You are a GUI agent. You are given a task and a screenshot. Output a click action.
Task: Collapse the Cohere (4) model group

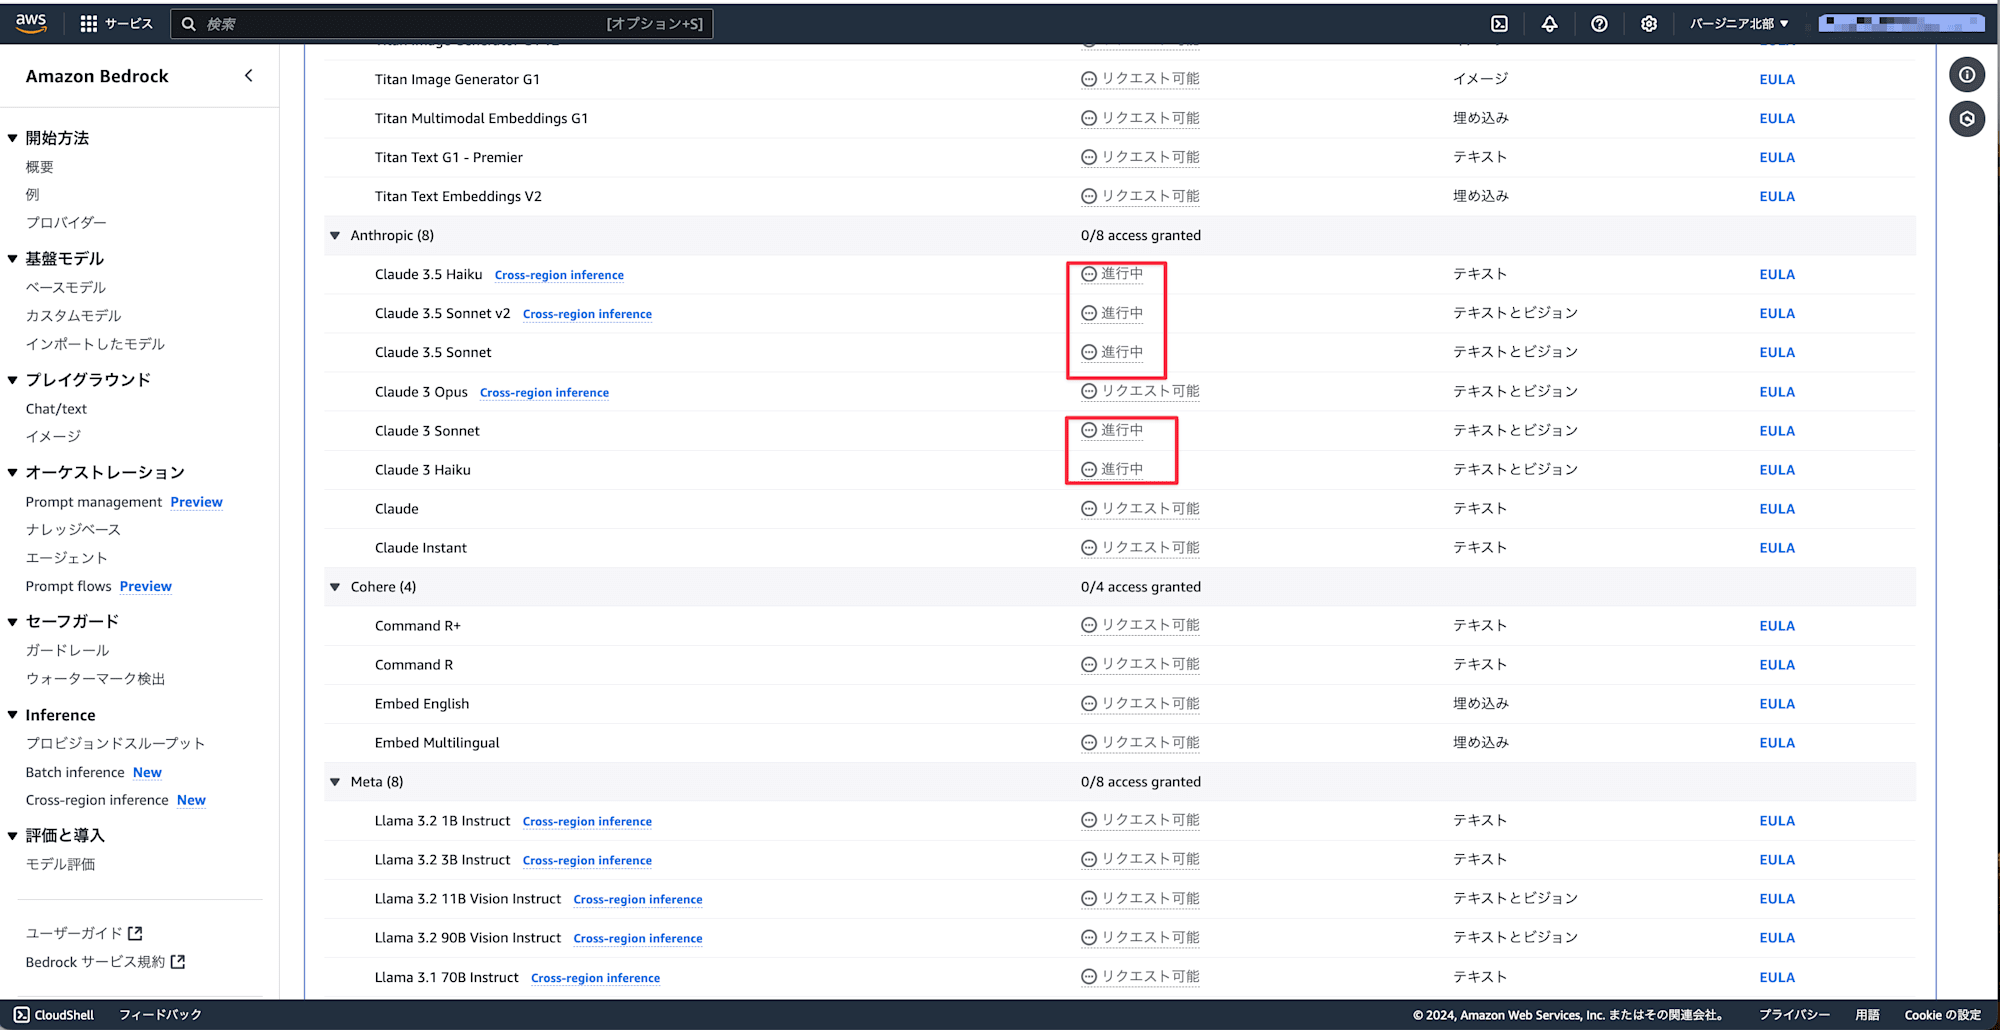(335, 587)
